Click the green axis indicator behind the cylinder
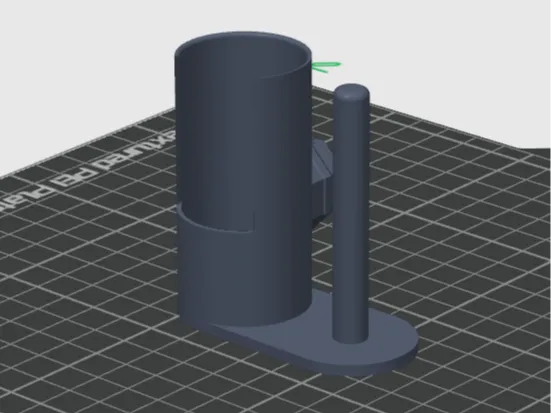The height and width of the screenshot is (413, 551). 326,67
